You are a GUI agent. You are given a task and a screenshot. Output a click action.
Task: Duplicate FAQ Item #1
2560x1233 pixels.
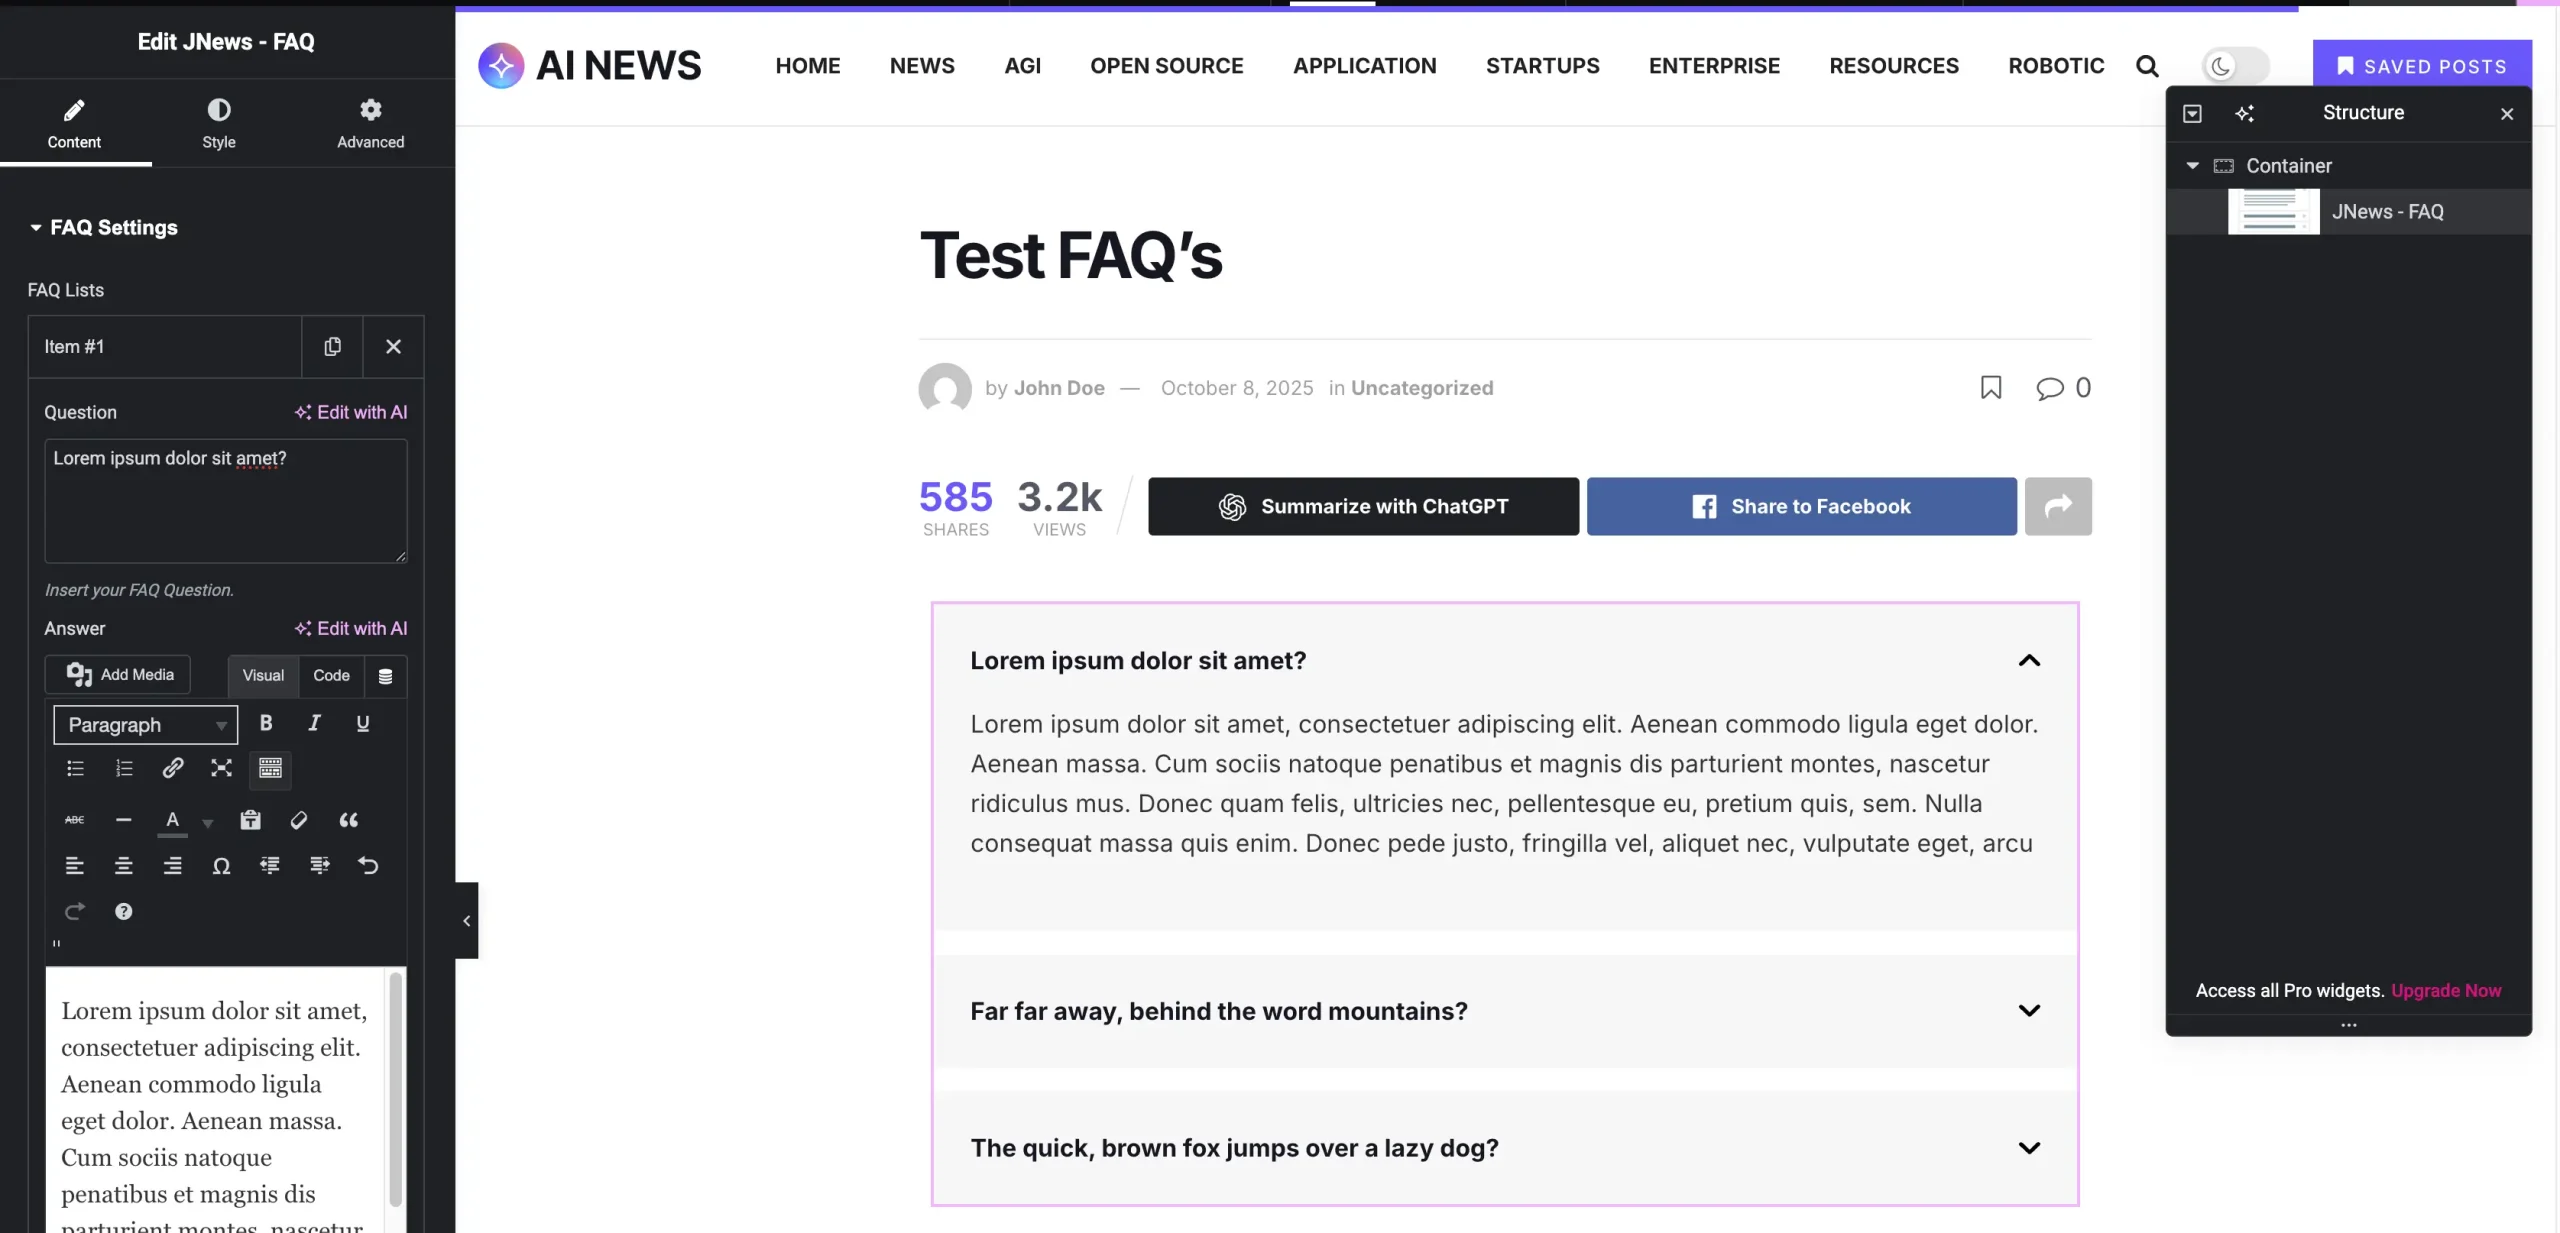click(332, 346)
